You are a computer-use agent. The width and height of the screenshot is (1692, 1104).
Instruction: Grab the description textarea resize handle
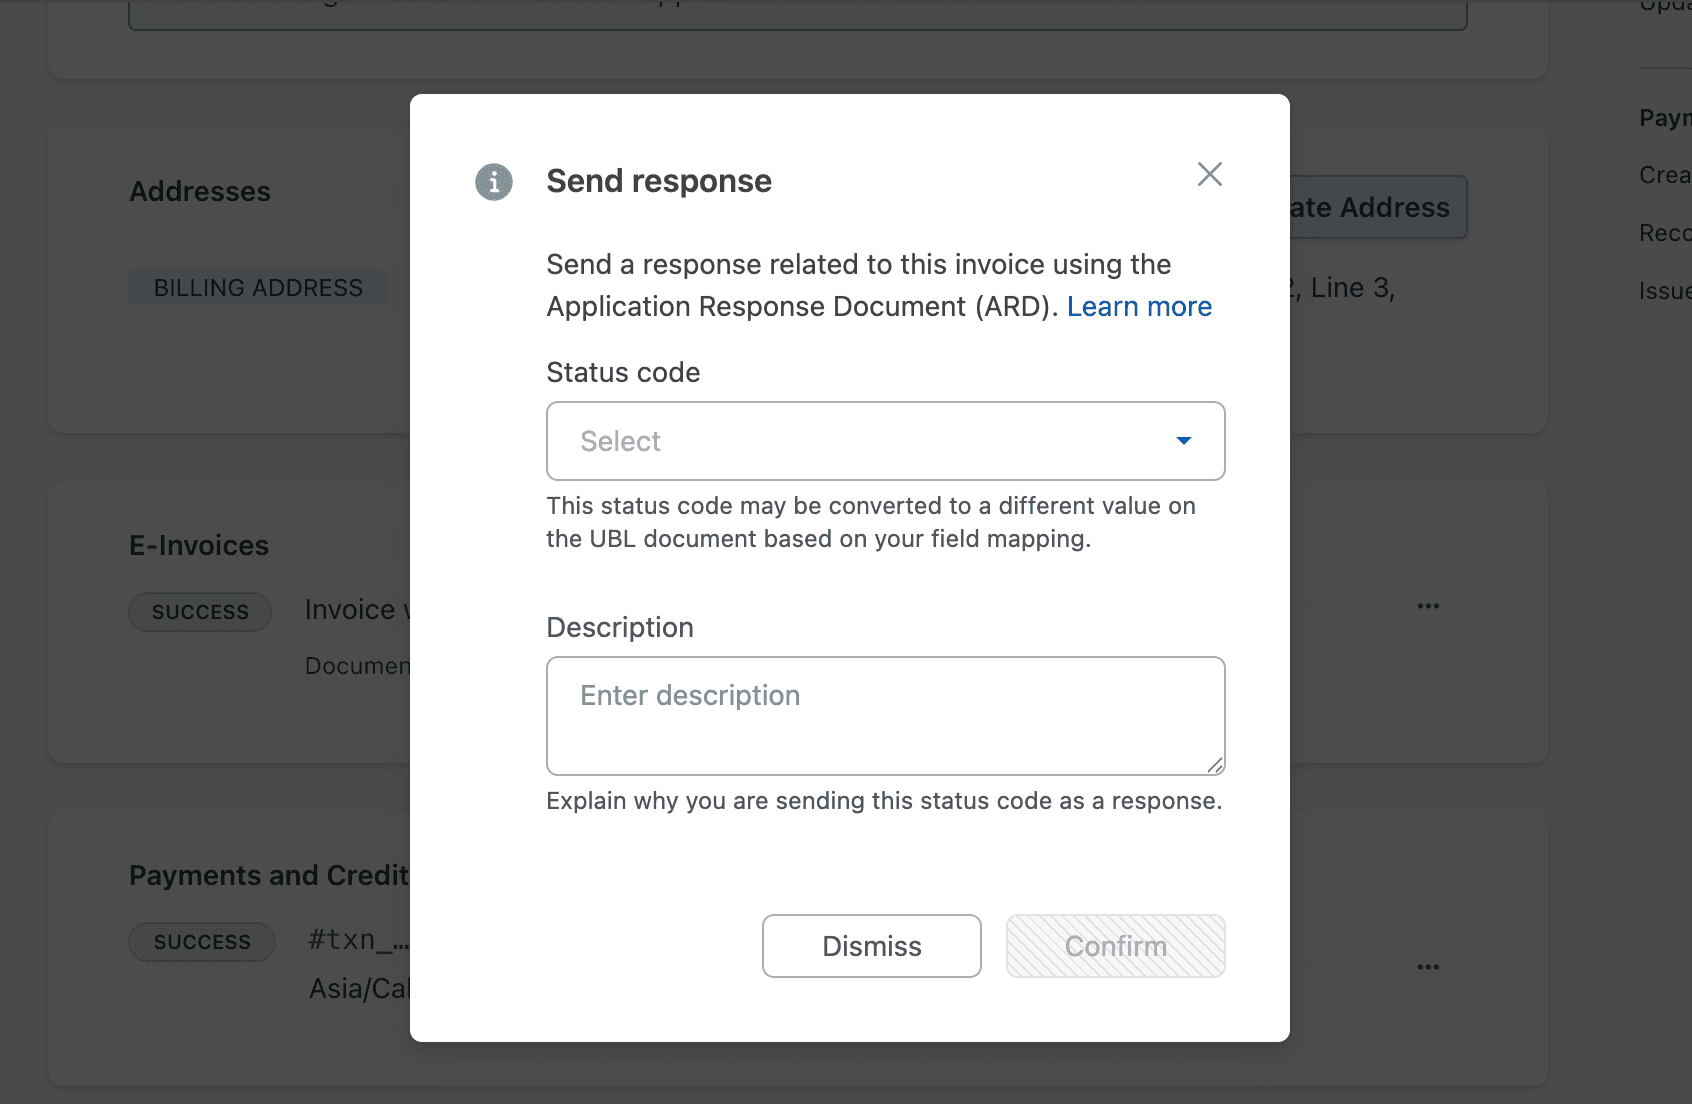[1215, 765]
